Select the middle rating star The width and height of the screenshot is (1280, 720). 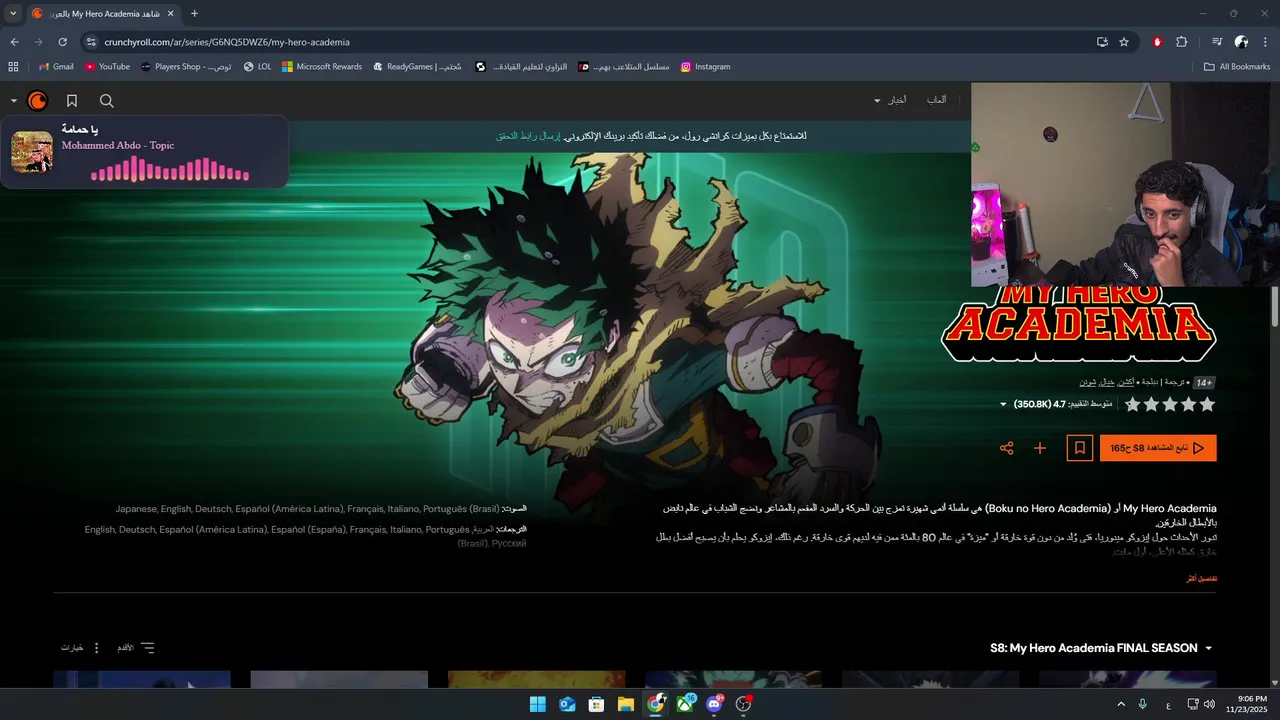click(1170, 405)
